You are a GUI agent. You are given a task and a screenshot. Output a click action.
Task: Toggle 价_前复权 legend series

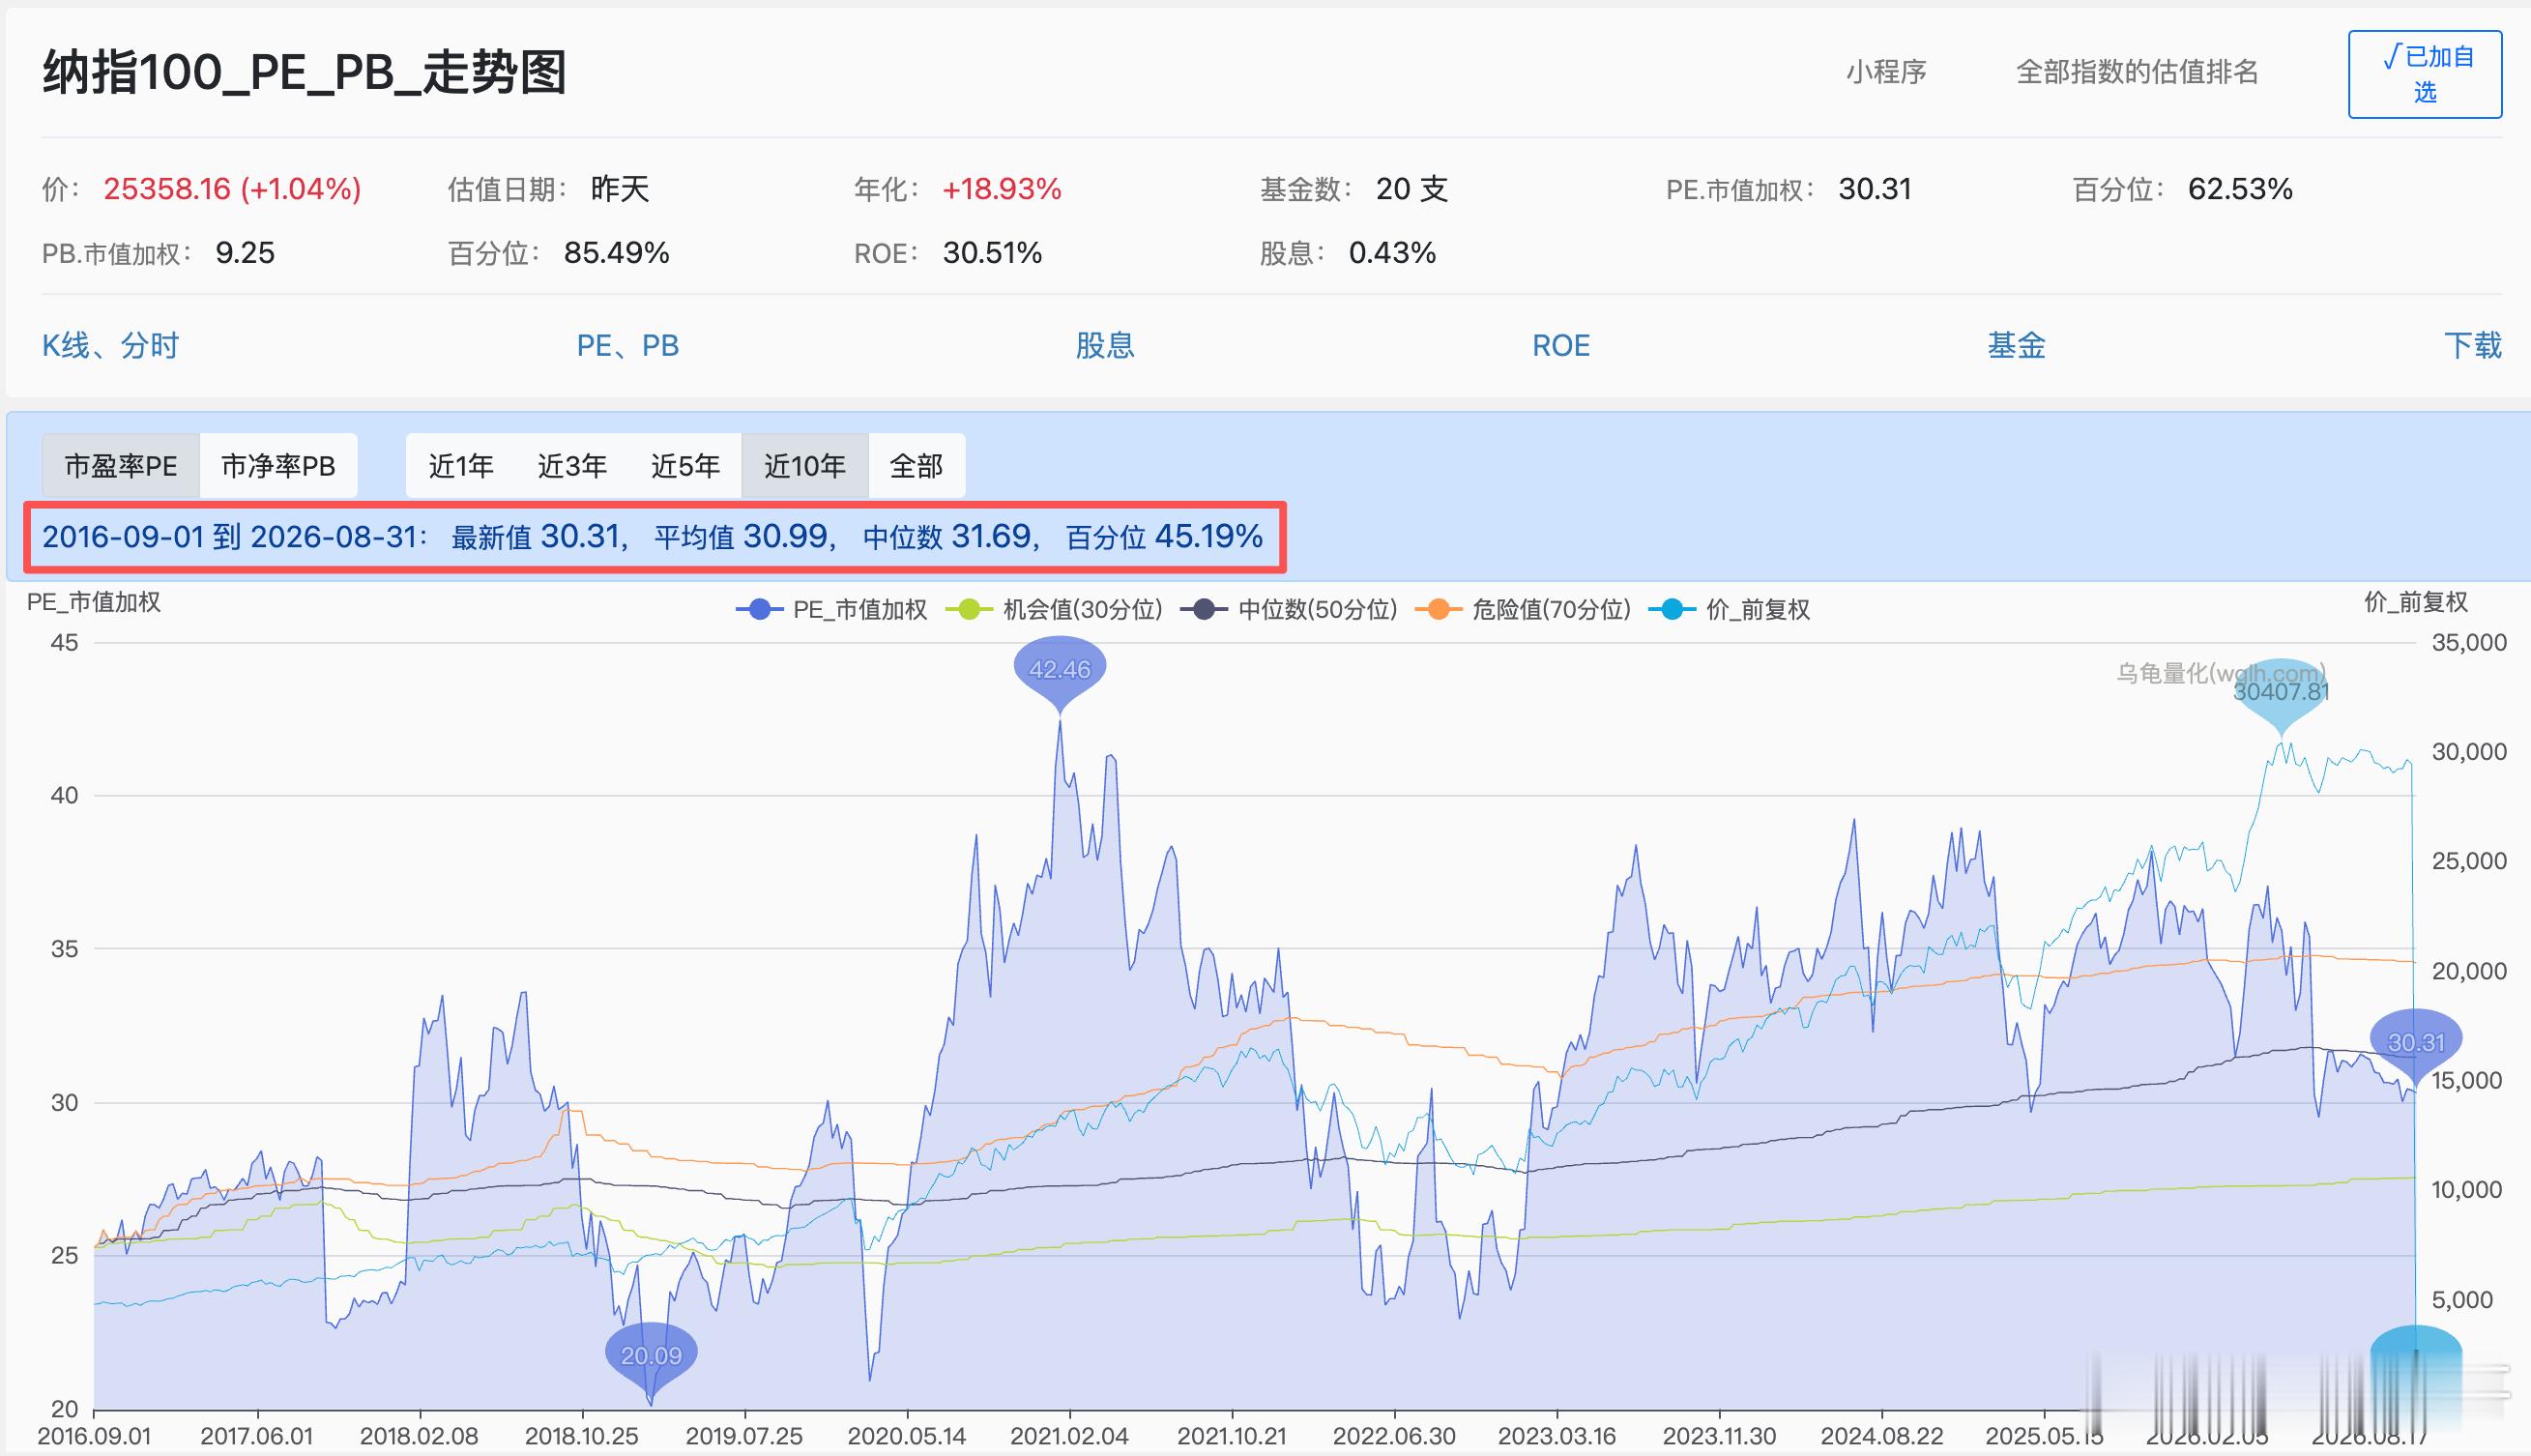[1730, 609]
